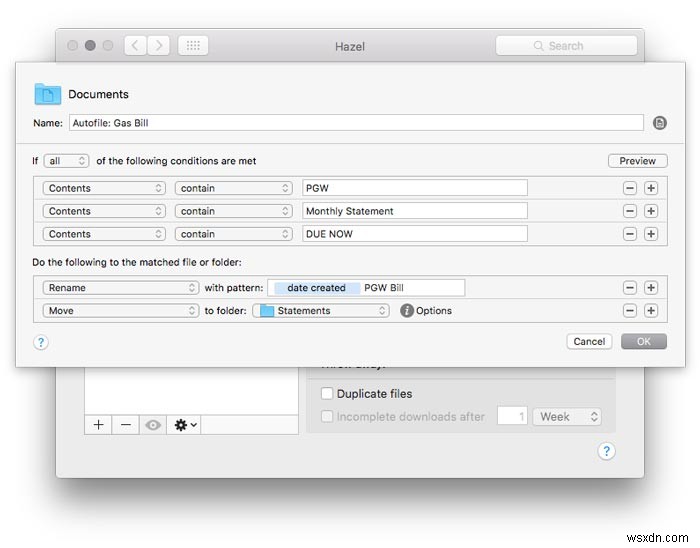Click the notes icon beside the Name field

[659, 123]
